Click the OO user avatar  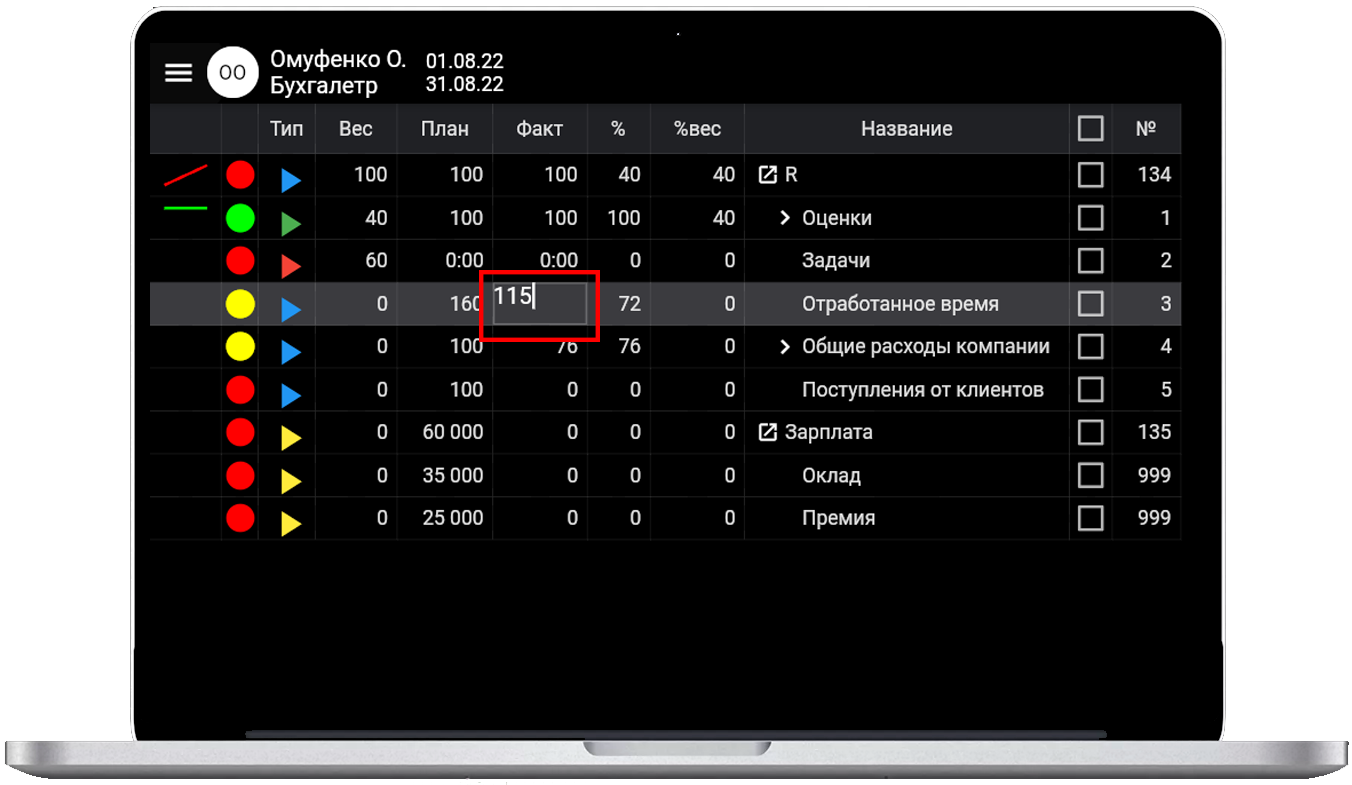click(x=232, y=73)
